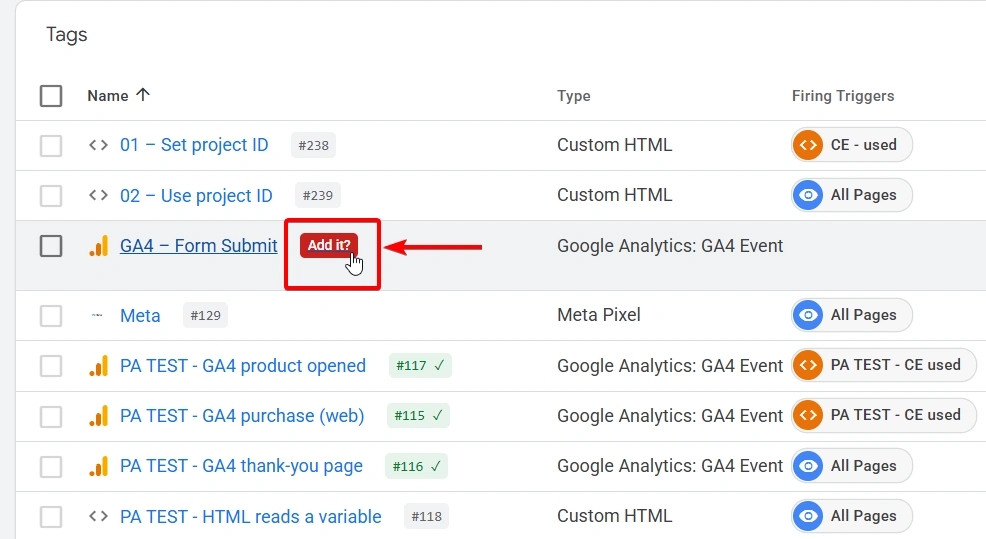Open PA TEST - HTML reads a variable tag

tap(251, 517)
